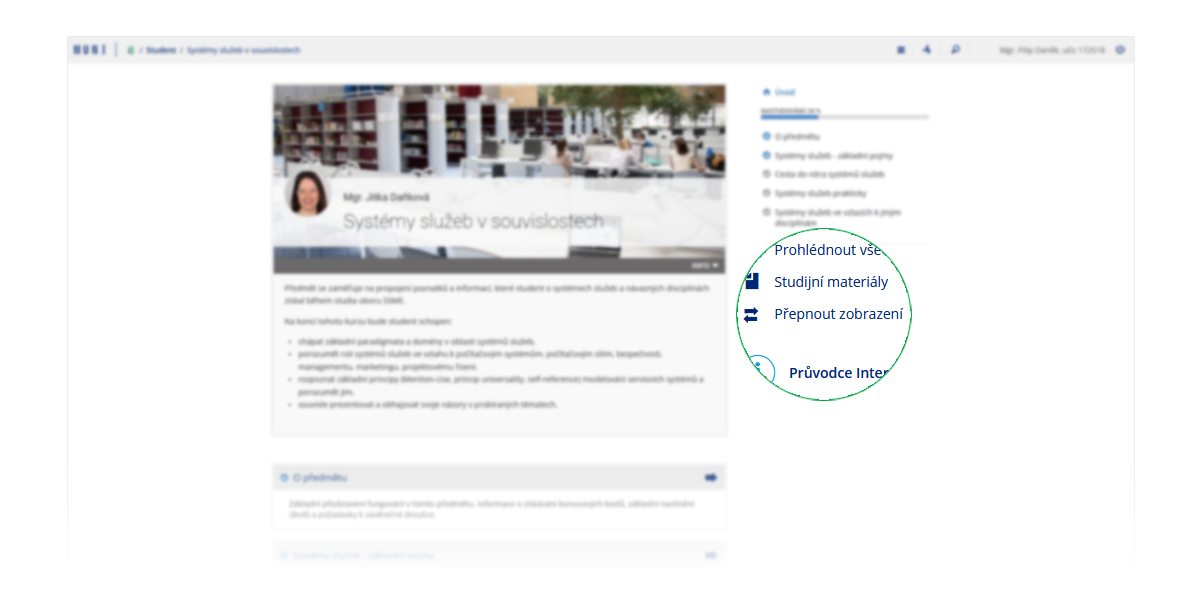Click the MUNI logo in header
Viewport: 1200px width, 600px height.
(x=90, y=50)
